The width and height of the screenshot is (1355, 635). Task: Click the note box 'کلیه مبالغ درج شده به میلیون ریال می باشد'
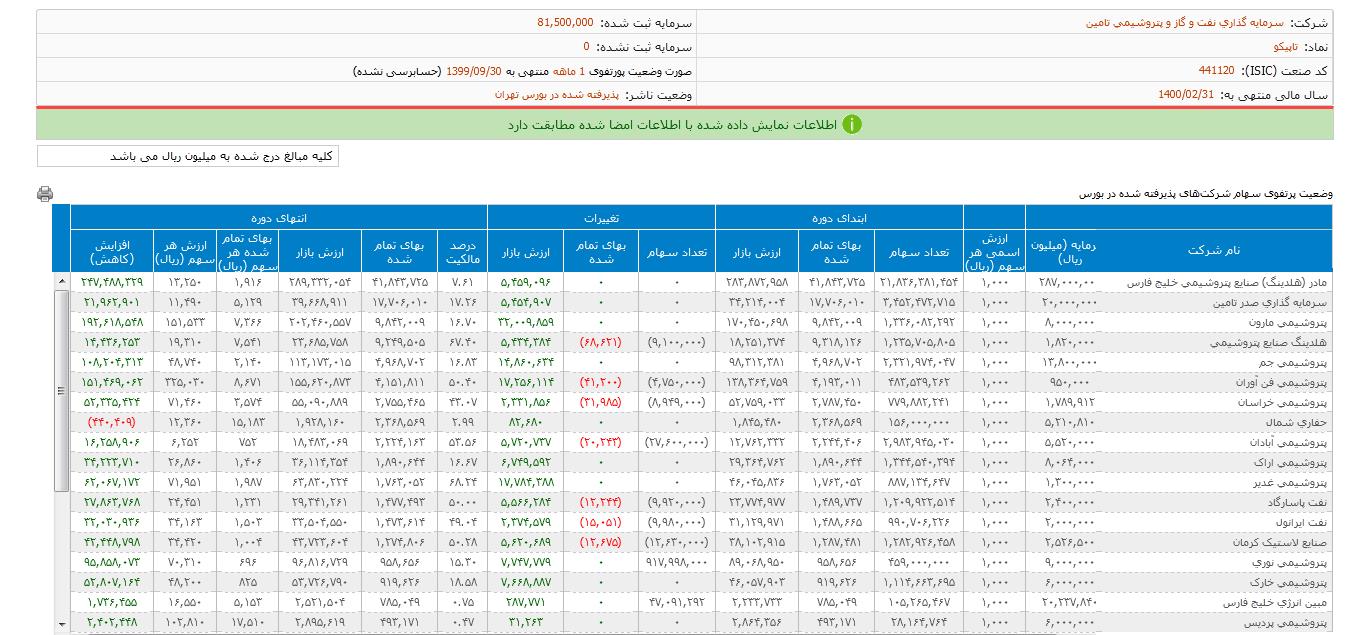[188, 157]
